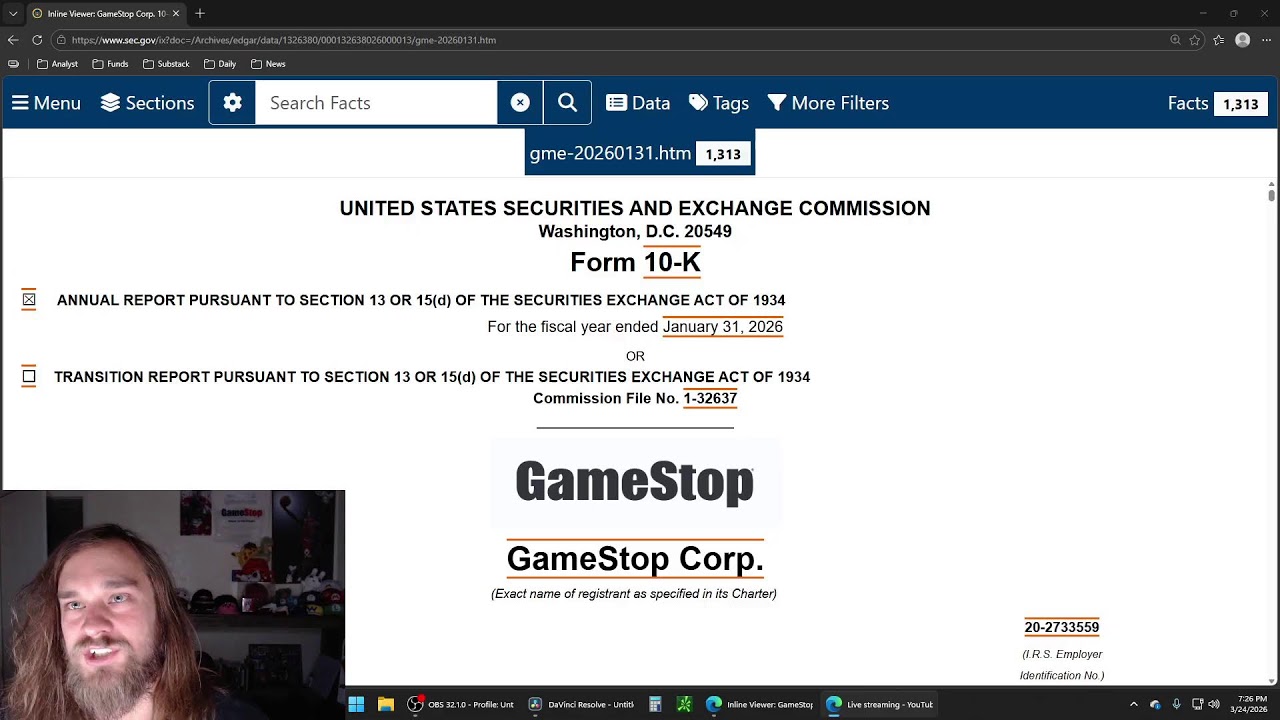Screen dimensions: 1280x720
Task: Open OneDrive cloud tray icon
Action: coord(1155,704)
